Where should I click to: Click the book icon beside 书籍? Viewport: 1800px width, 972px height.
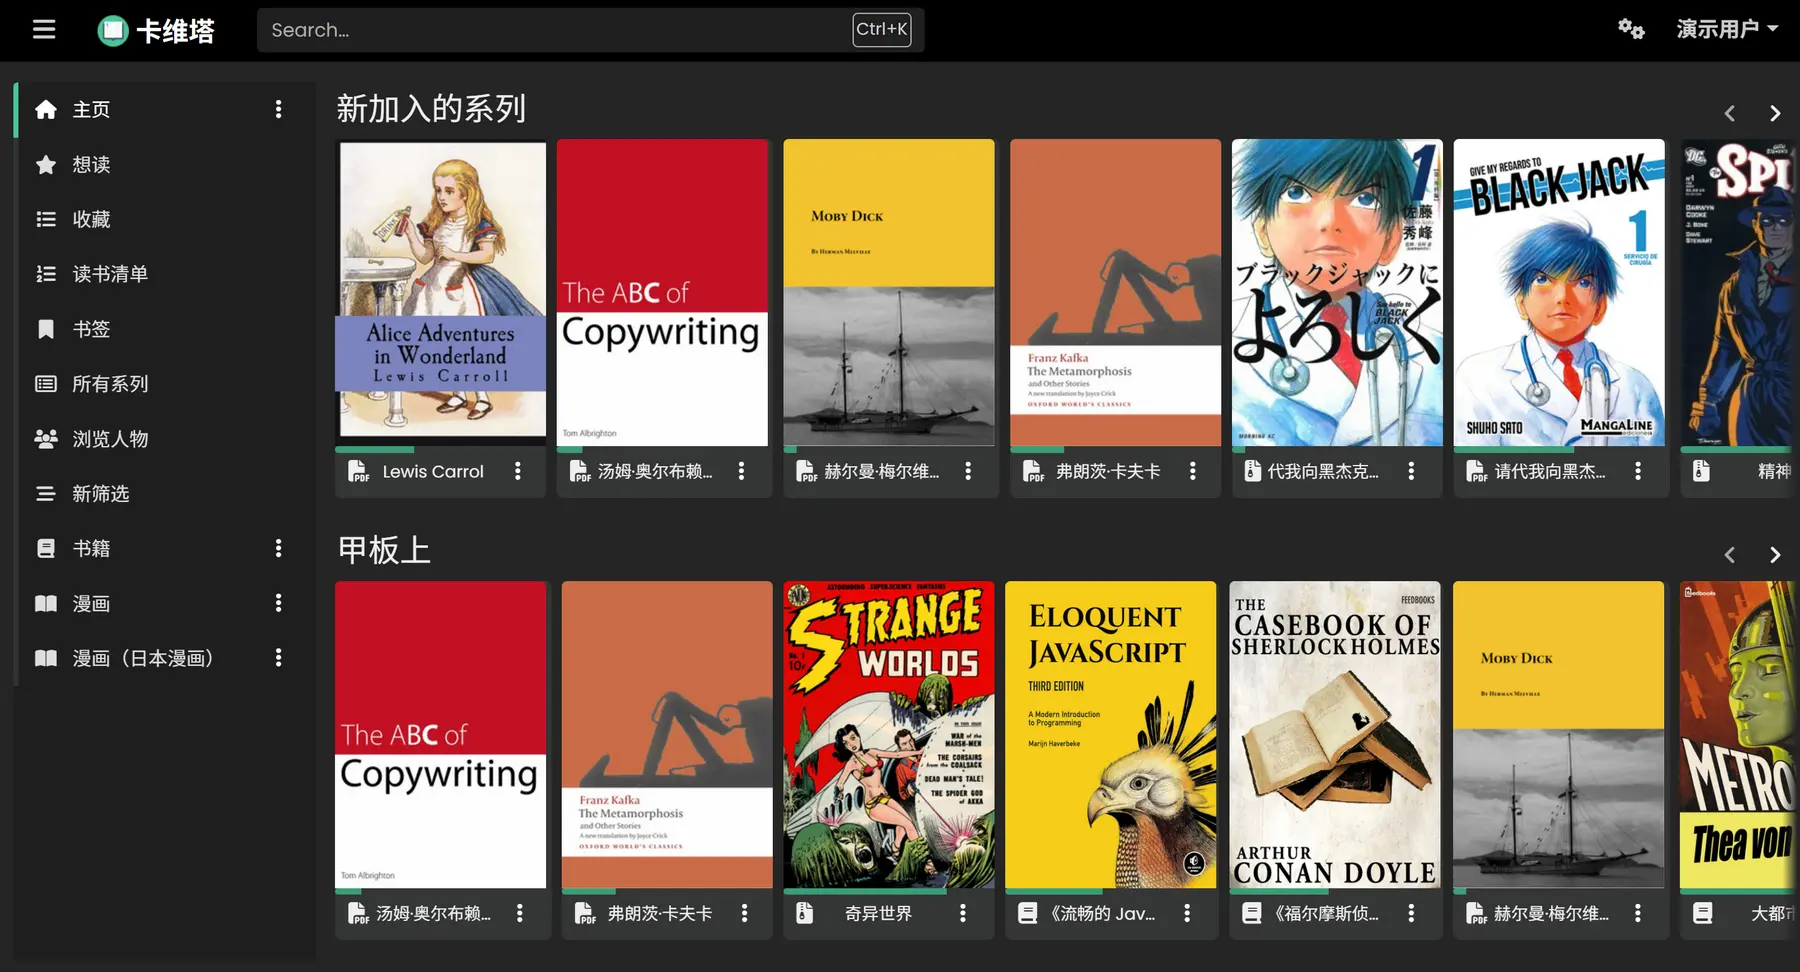tap(46, 548)
